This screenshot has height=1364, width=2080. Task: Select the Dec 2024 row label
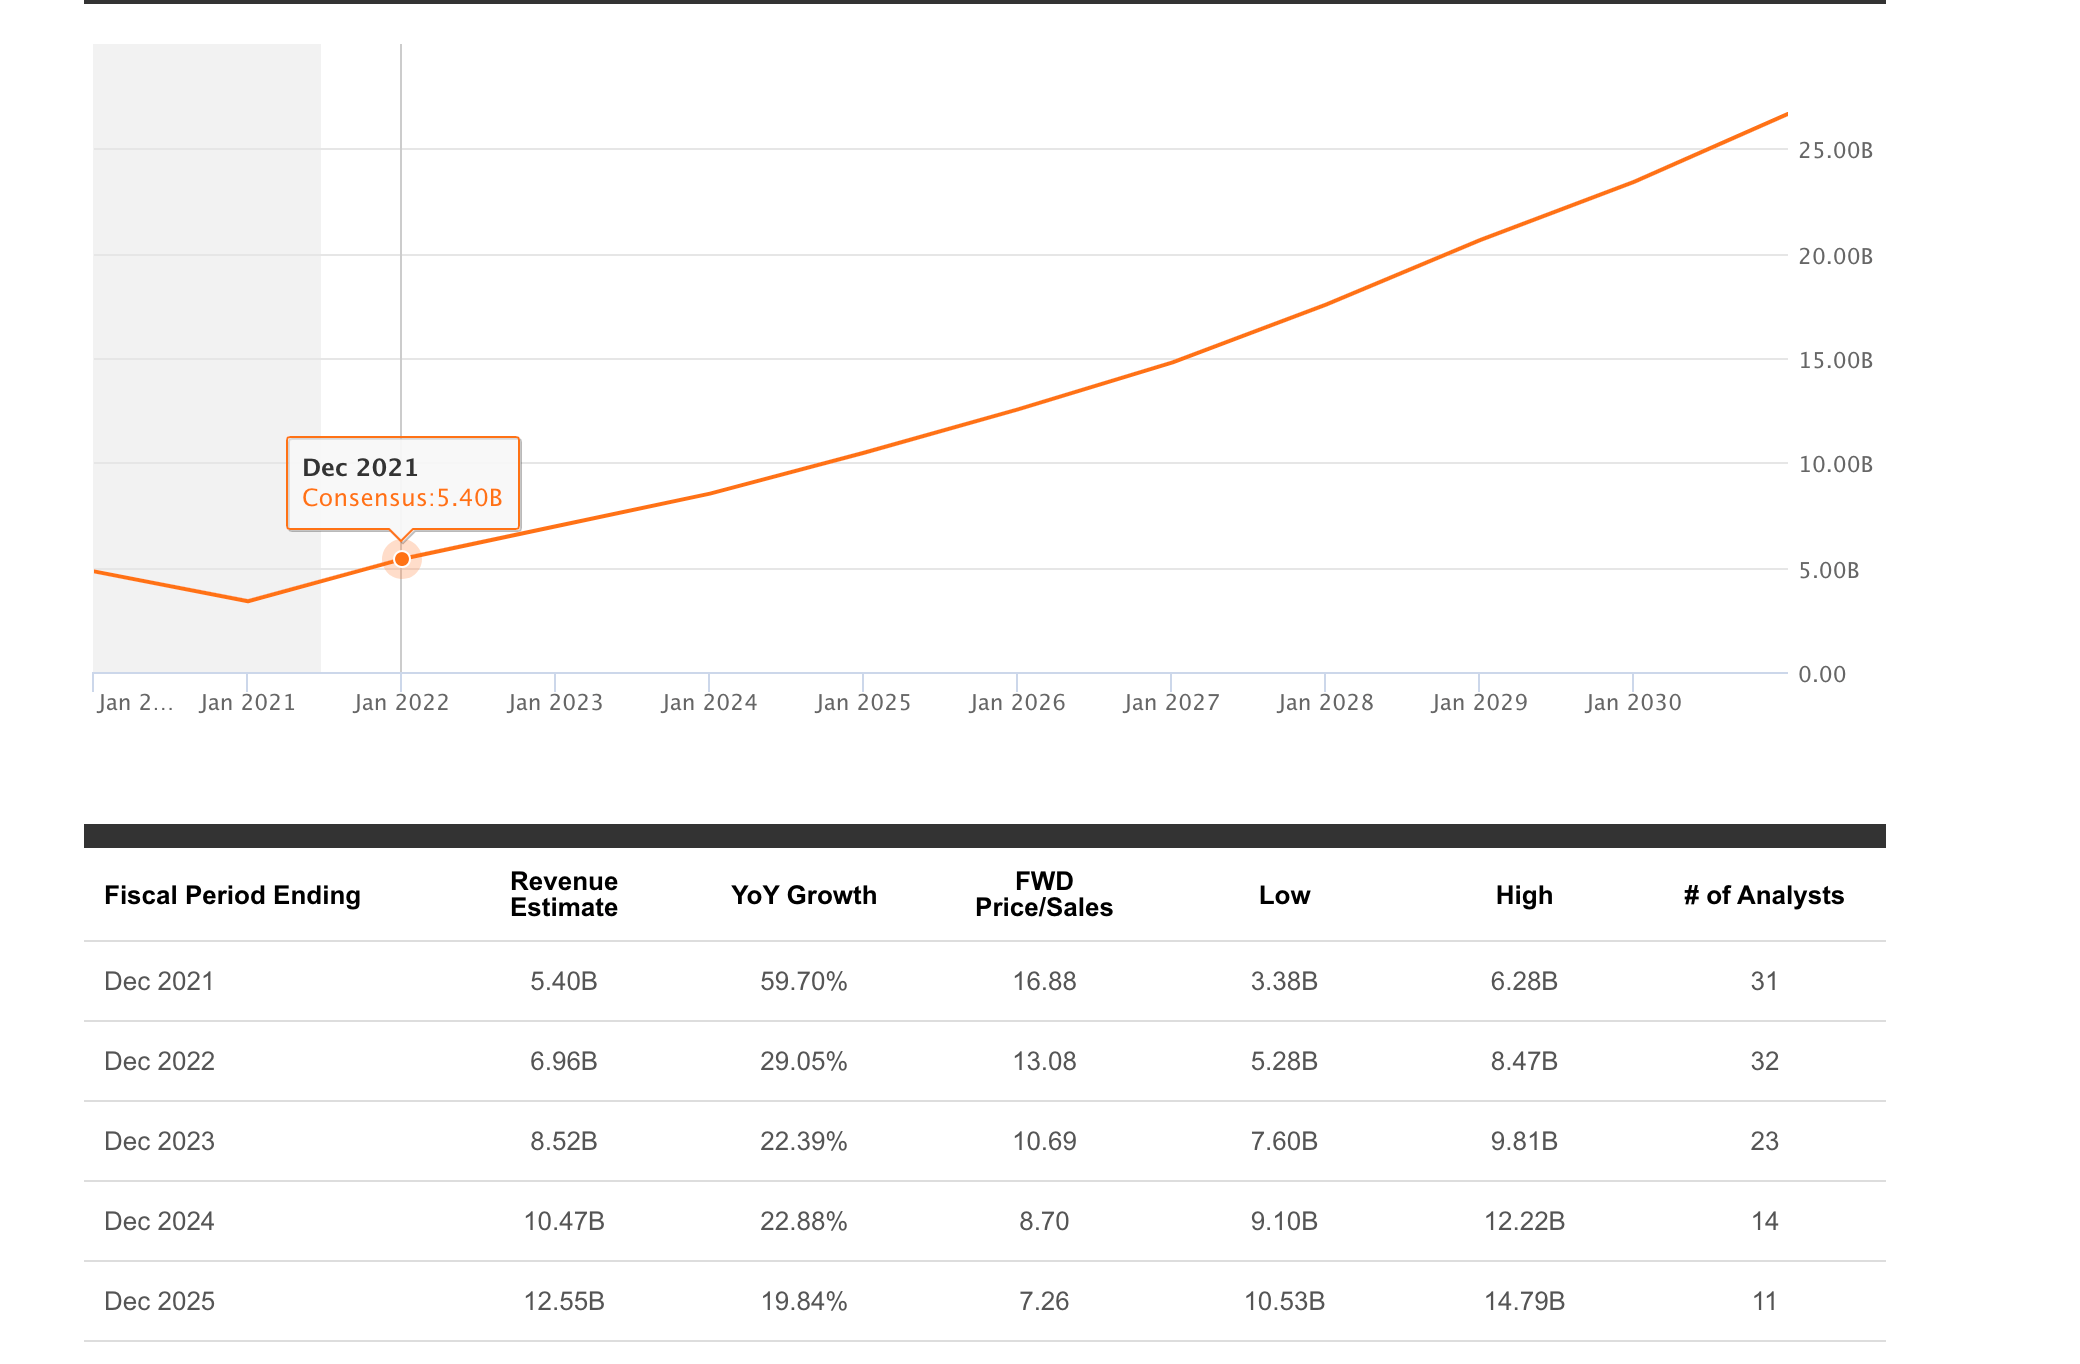point(159,1221)
